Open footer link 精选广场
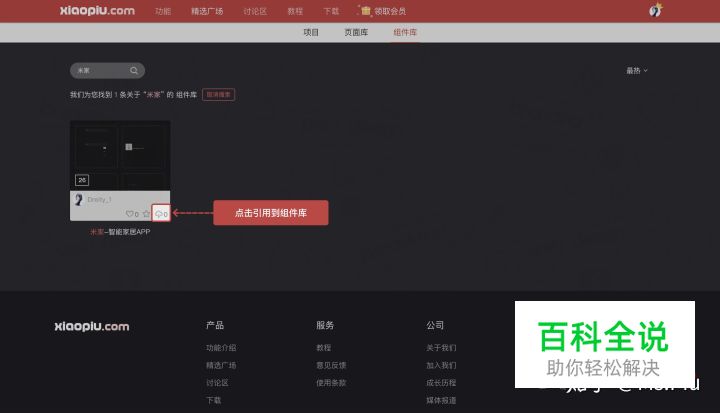This screenshot has width=720, height=413. (x=221, y=365)
